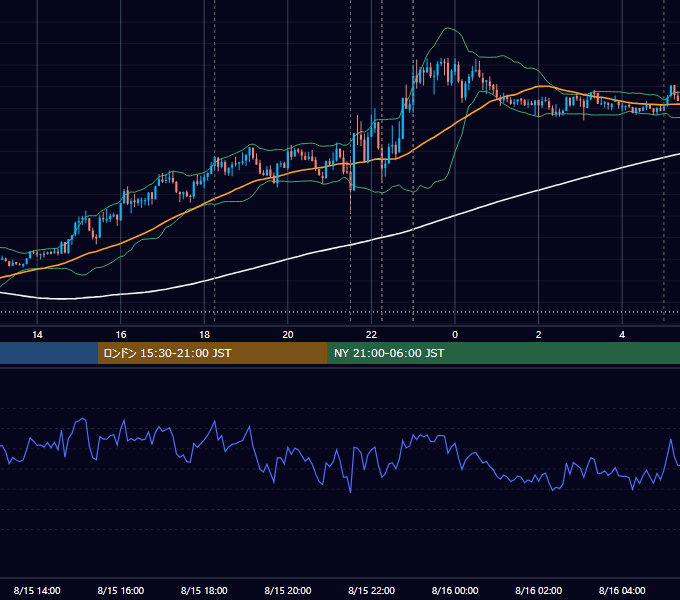Click the 8/16 00:00 date label
The height and width of the screenshot is (600, 680).
455,590
